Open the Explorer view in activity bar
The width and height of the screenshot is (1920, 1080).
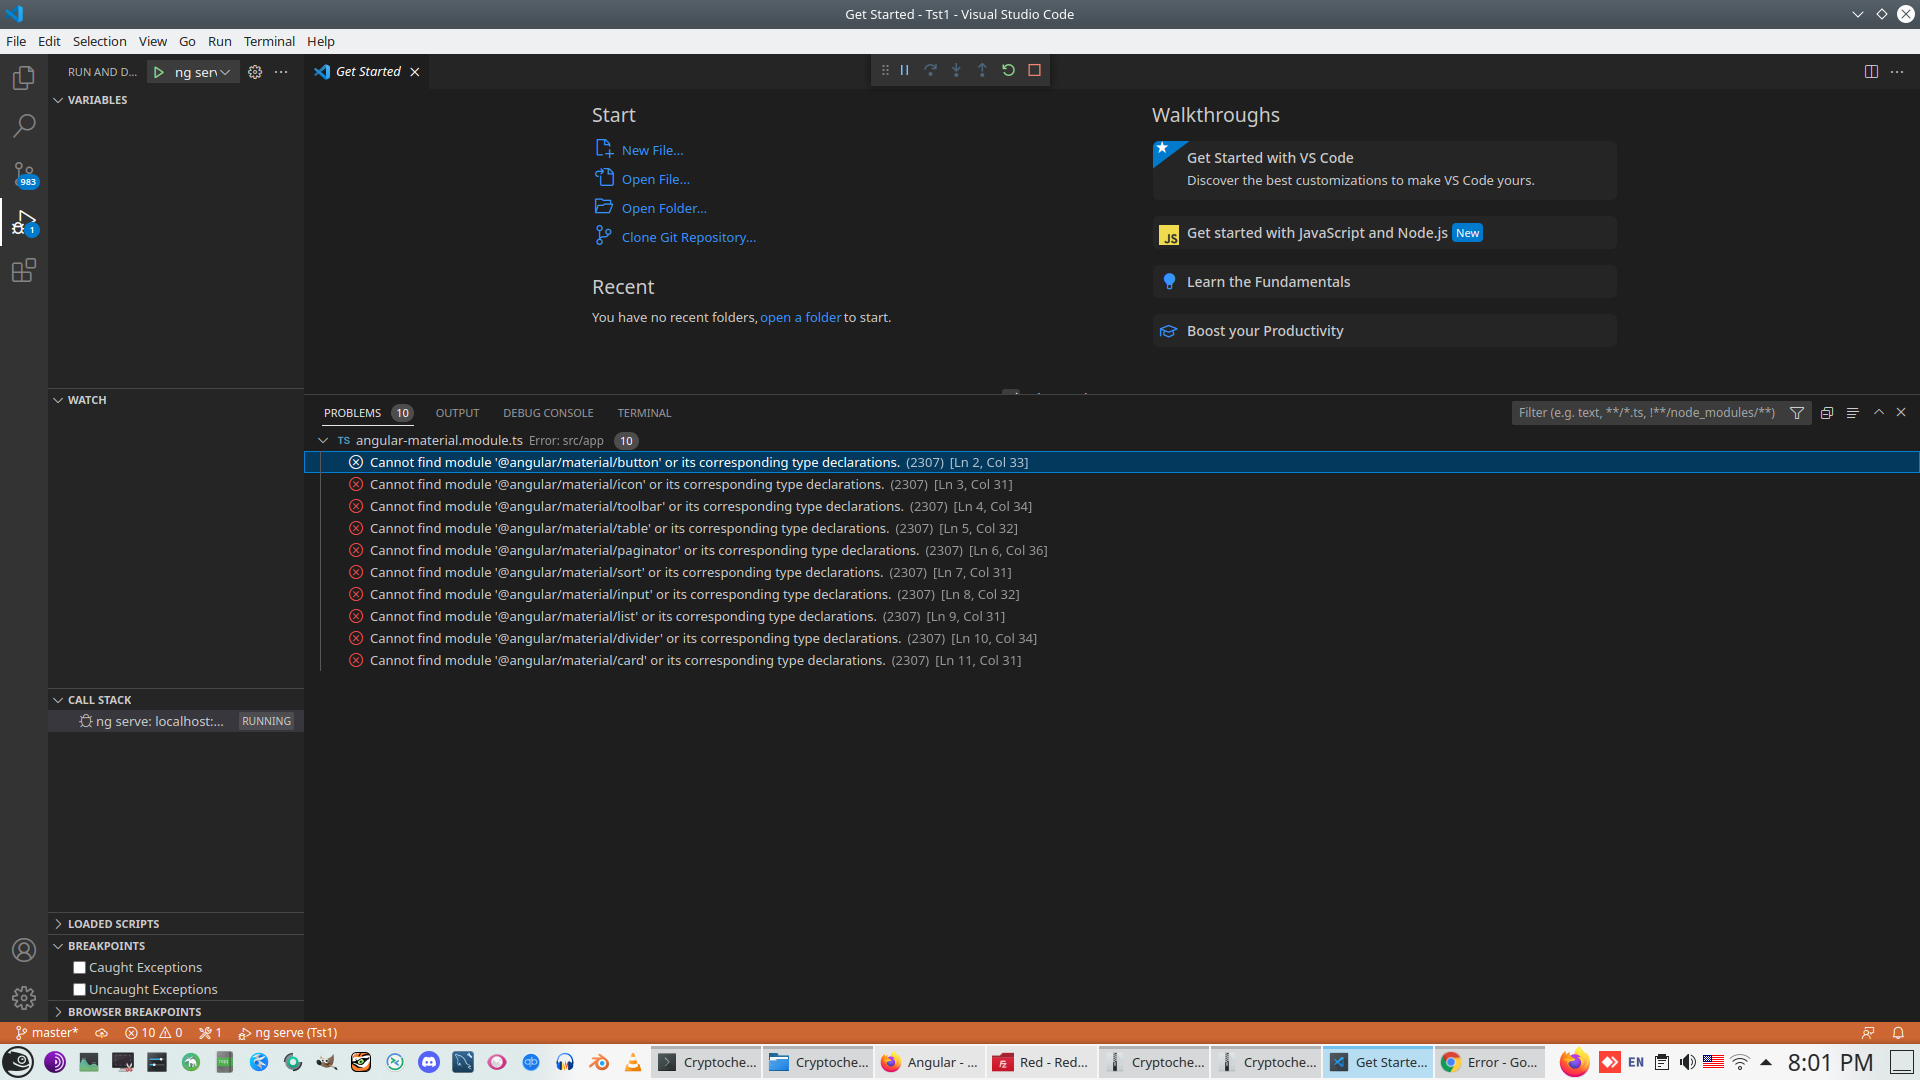(24, 78)
